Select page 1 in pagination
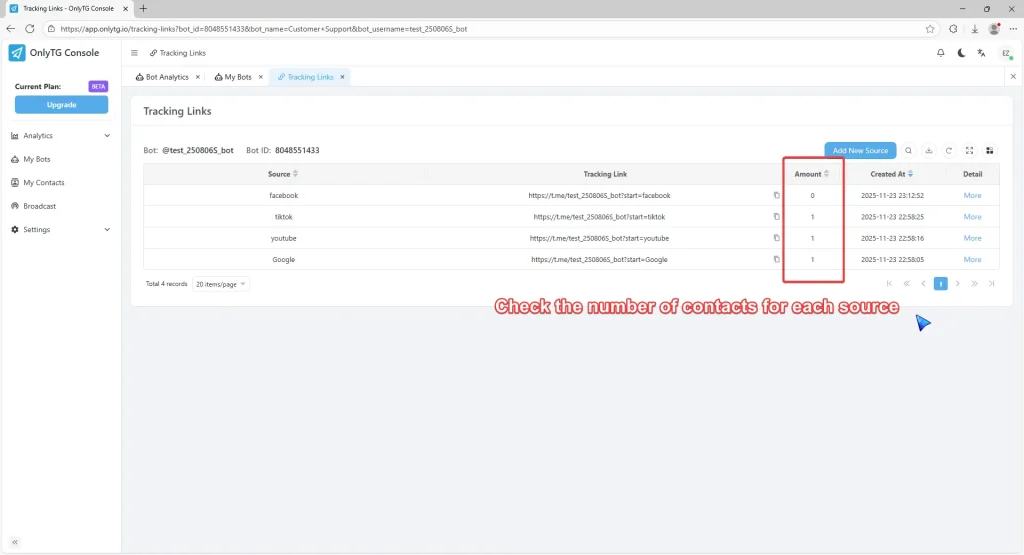 click(940, 283)
